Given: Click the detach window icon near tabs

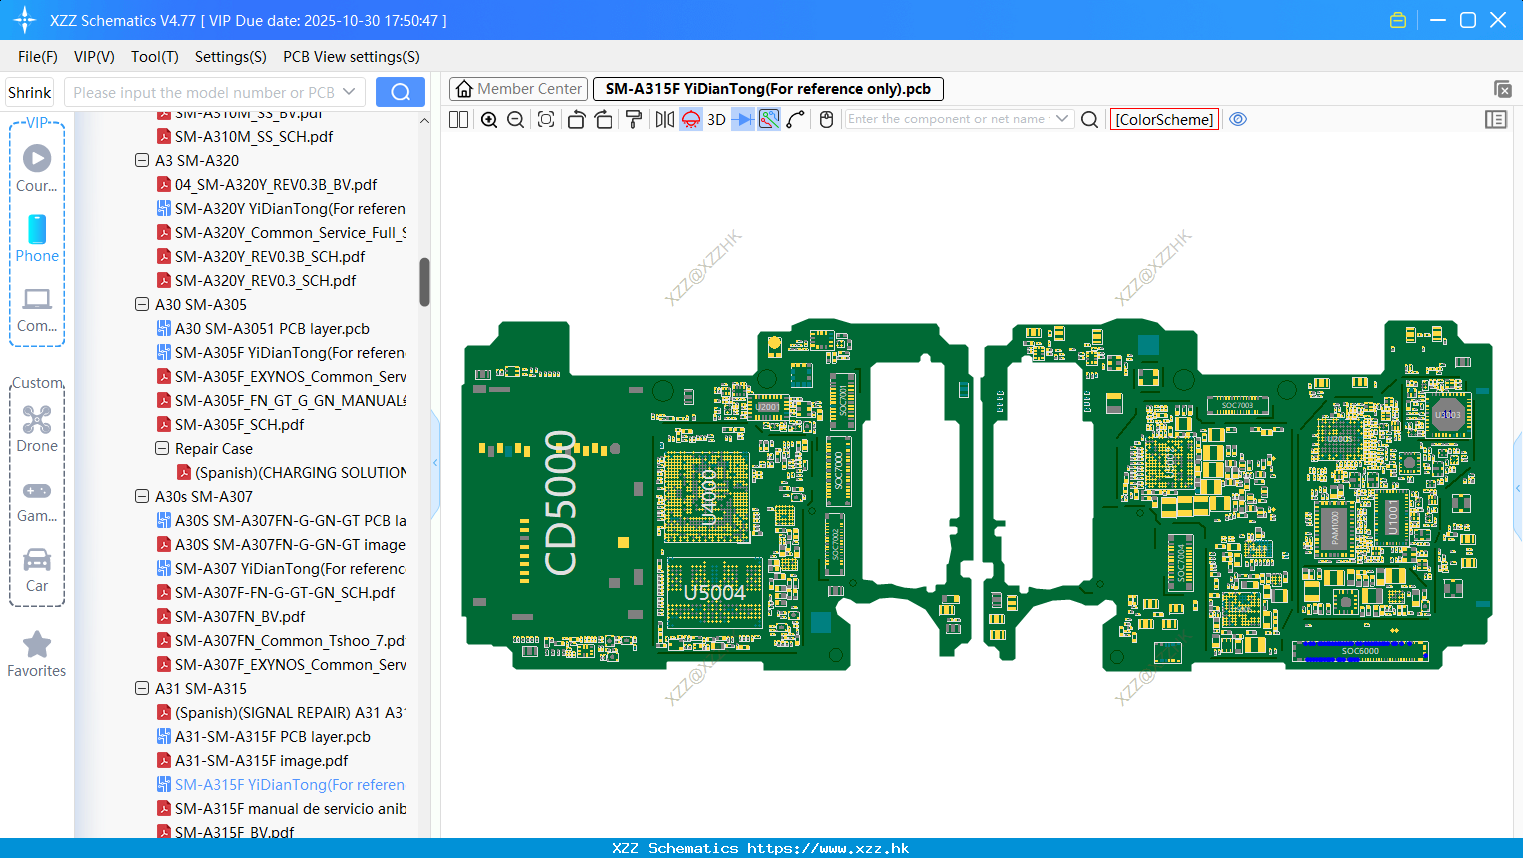Looking at the screenshot, I should (x=1502, y=89).
